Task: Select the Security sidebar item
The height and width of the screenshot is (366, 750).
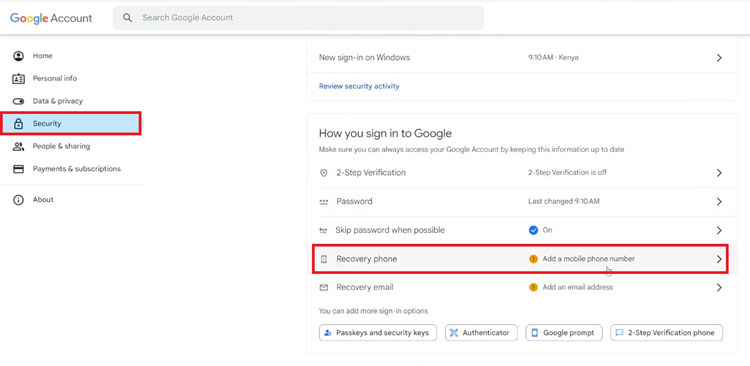Action: [x=71, y=123]
